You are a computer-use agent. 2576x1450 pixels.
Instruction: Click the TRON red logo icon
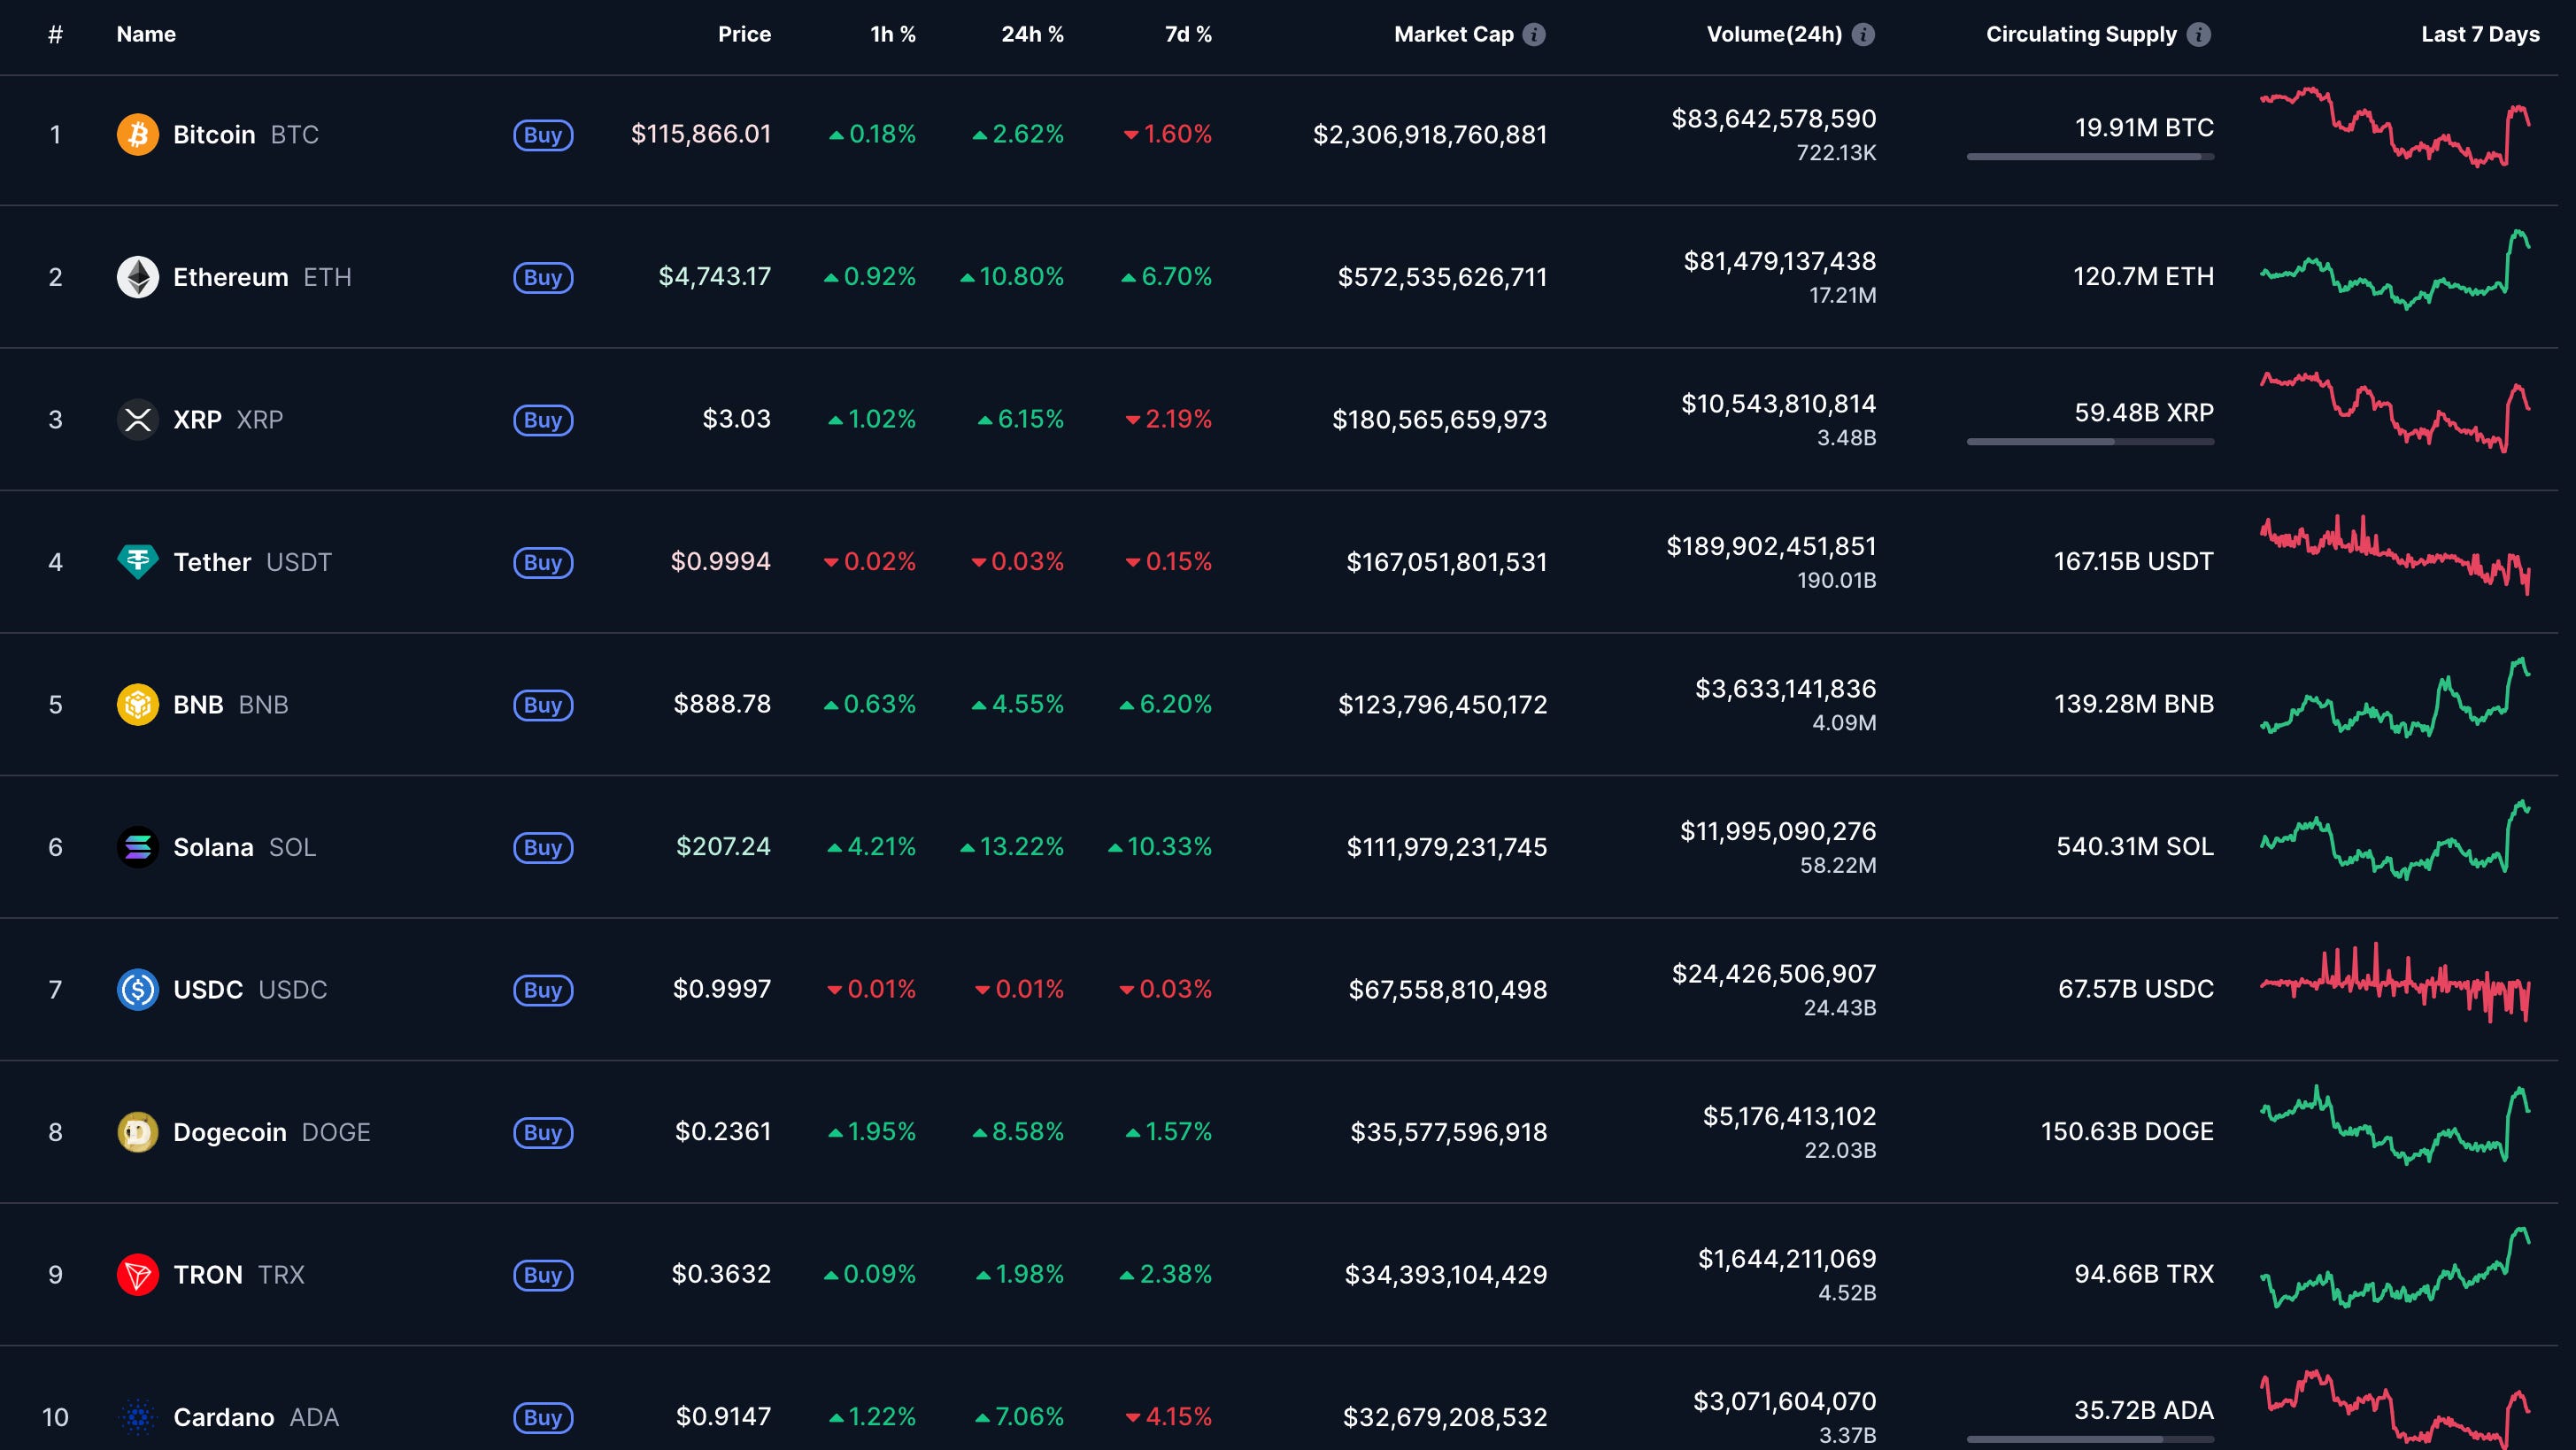pyautogui.click(x=138, y=1274)
